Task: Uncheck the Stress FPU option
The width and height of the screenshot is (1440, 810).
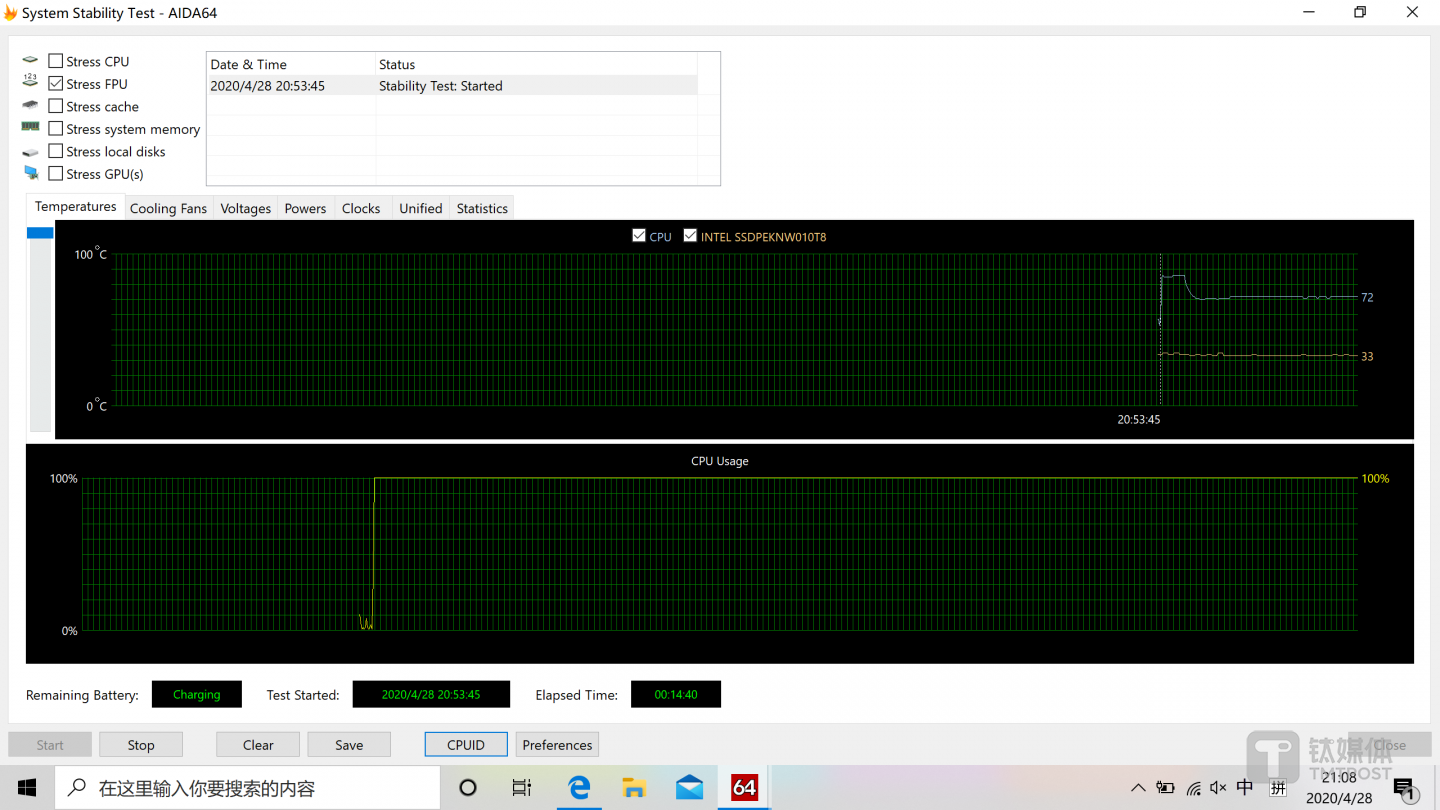Action: coord(56,84)
